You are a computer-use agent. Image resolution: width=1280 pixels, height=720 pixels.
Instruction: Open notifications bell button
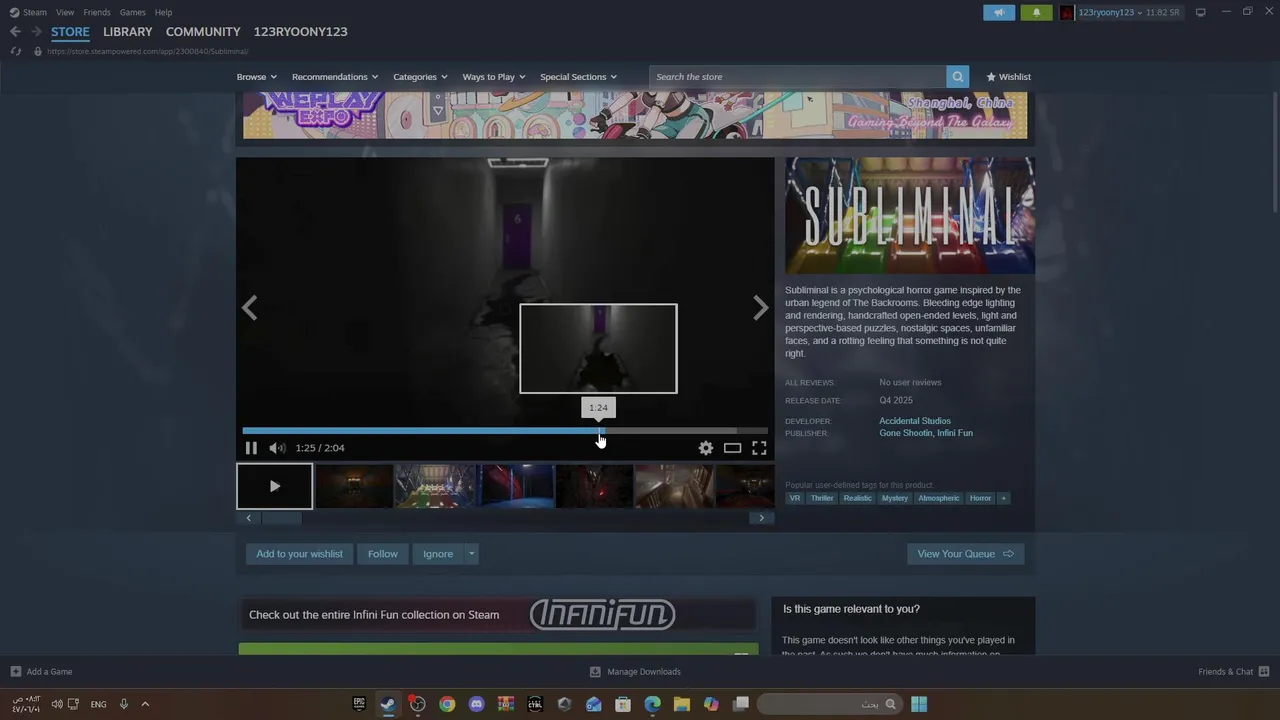click(1036, 12)
